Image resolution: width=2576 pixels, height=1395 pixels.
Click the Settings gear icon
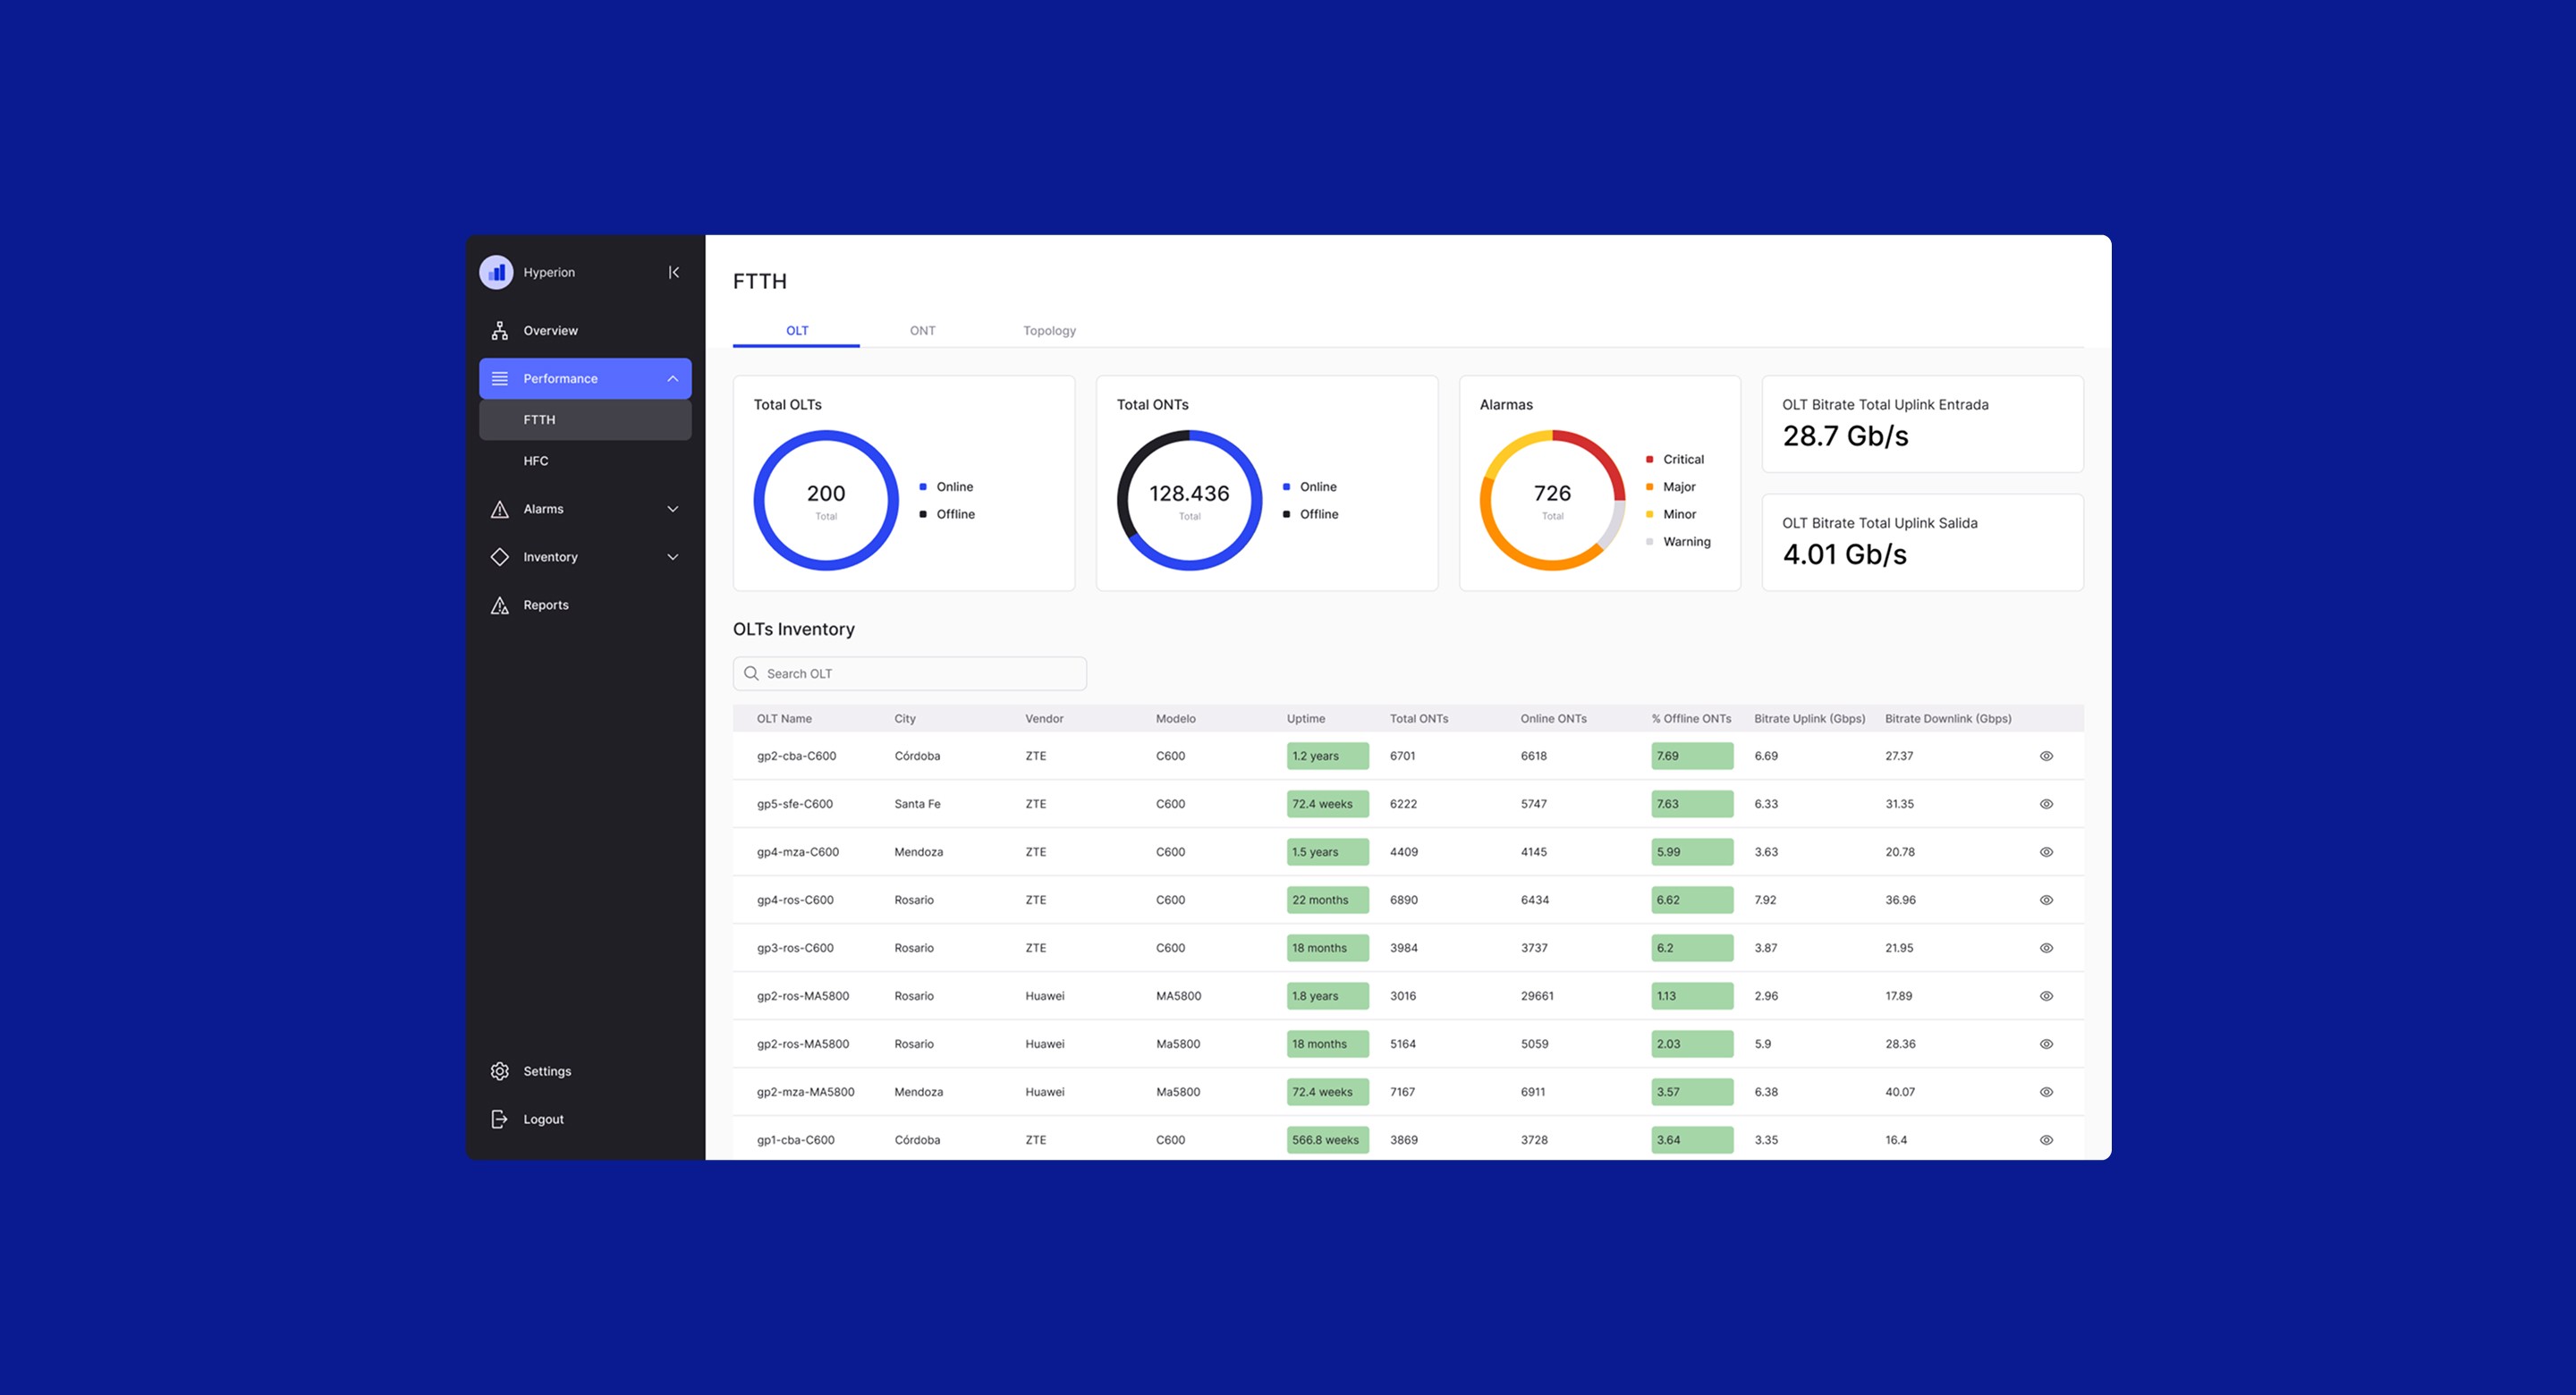pos(500,1070)
